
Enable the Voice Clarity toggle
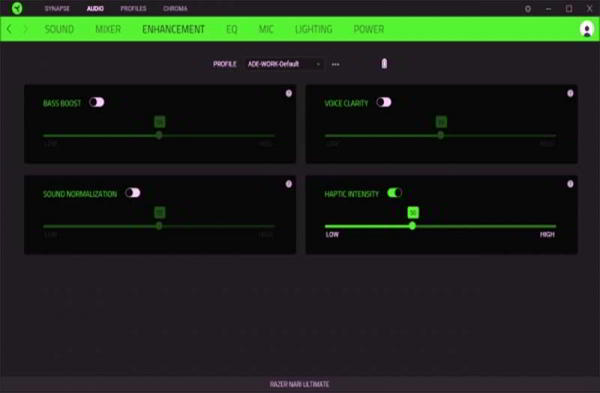pos(383,102)
